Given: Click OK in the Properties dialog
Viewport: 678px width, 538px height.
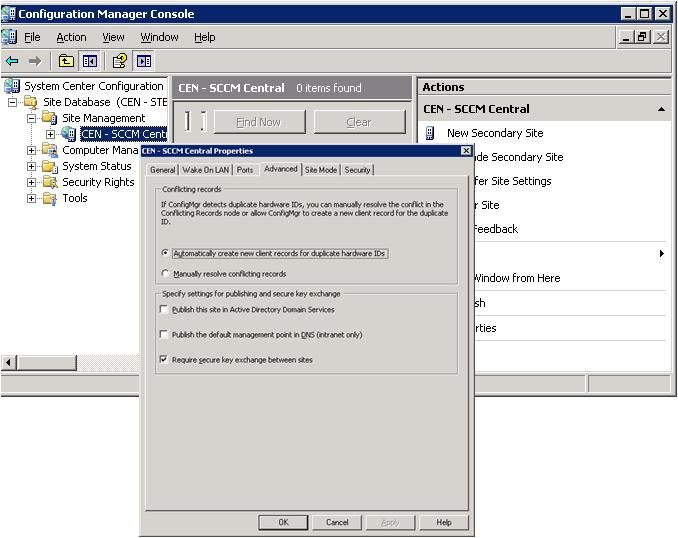Looking at the screenshot, I should click(283, 522).
